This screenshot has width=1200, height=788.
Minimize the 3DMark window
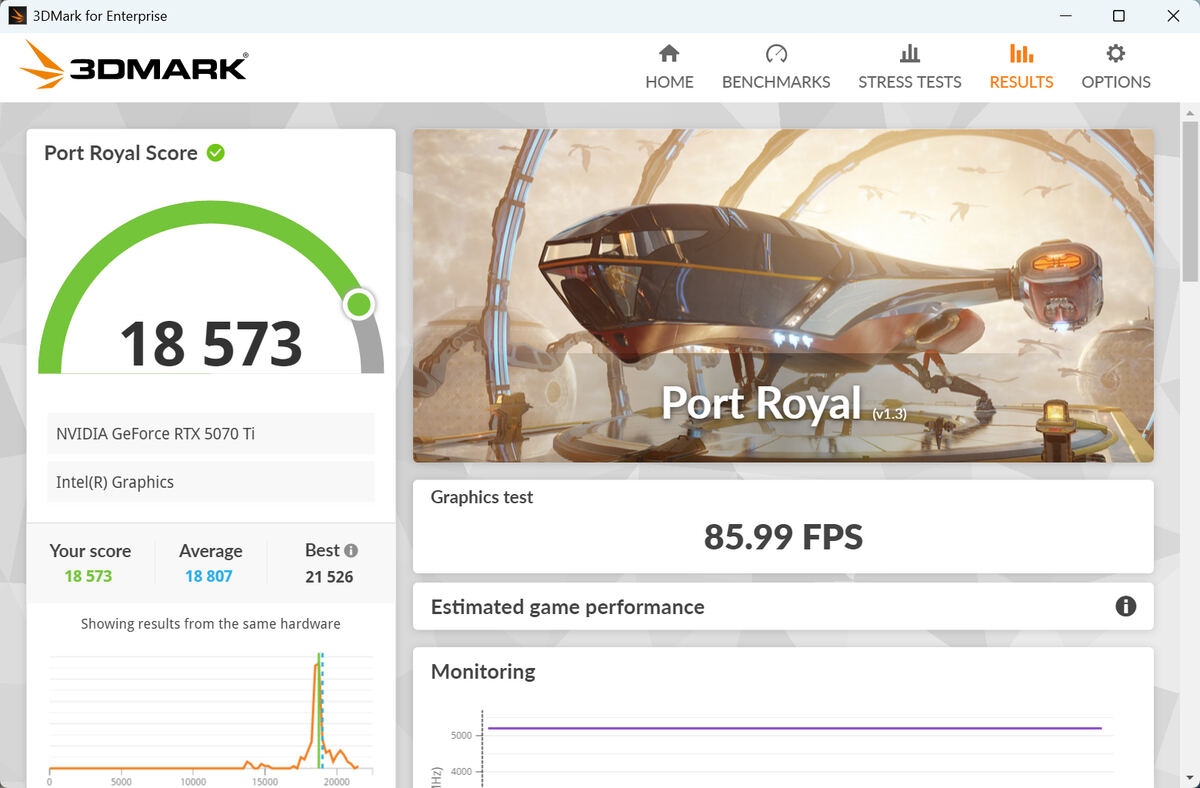tap(1064, 16)
